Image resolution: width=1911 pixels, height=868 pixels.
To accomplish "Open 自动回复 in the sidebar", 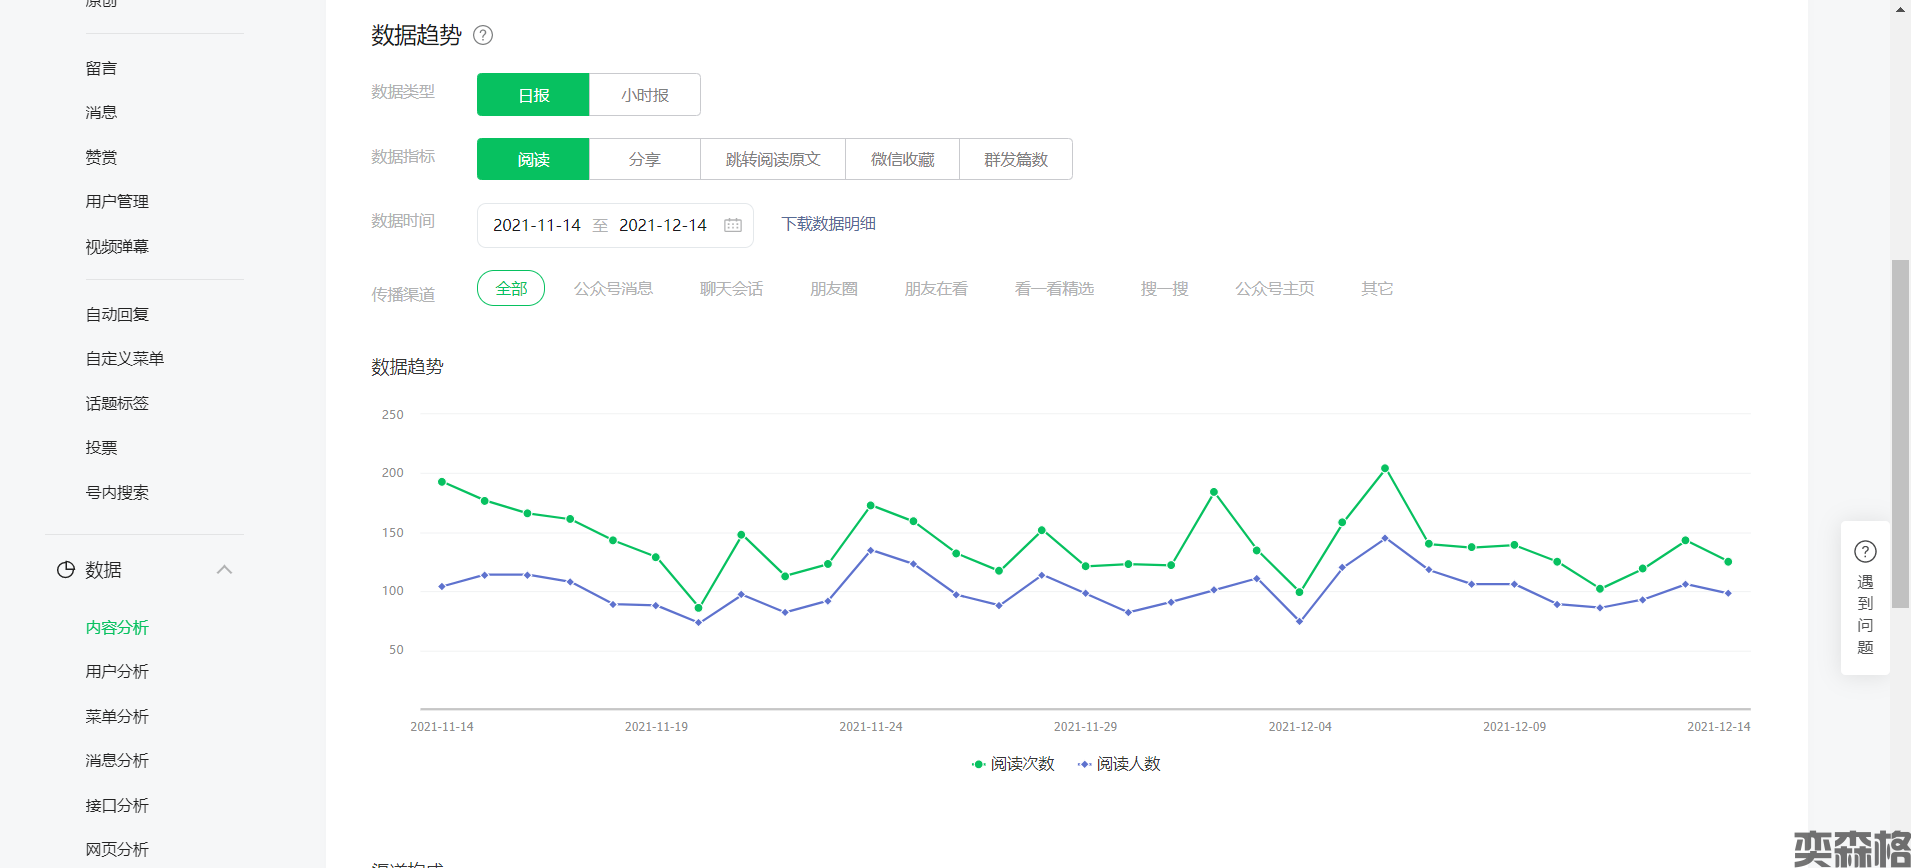I will (x=117, y=314).
